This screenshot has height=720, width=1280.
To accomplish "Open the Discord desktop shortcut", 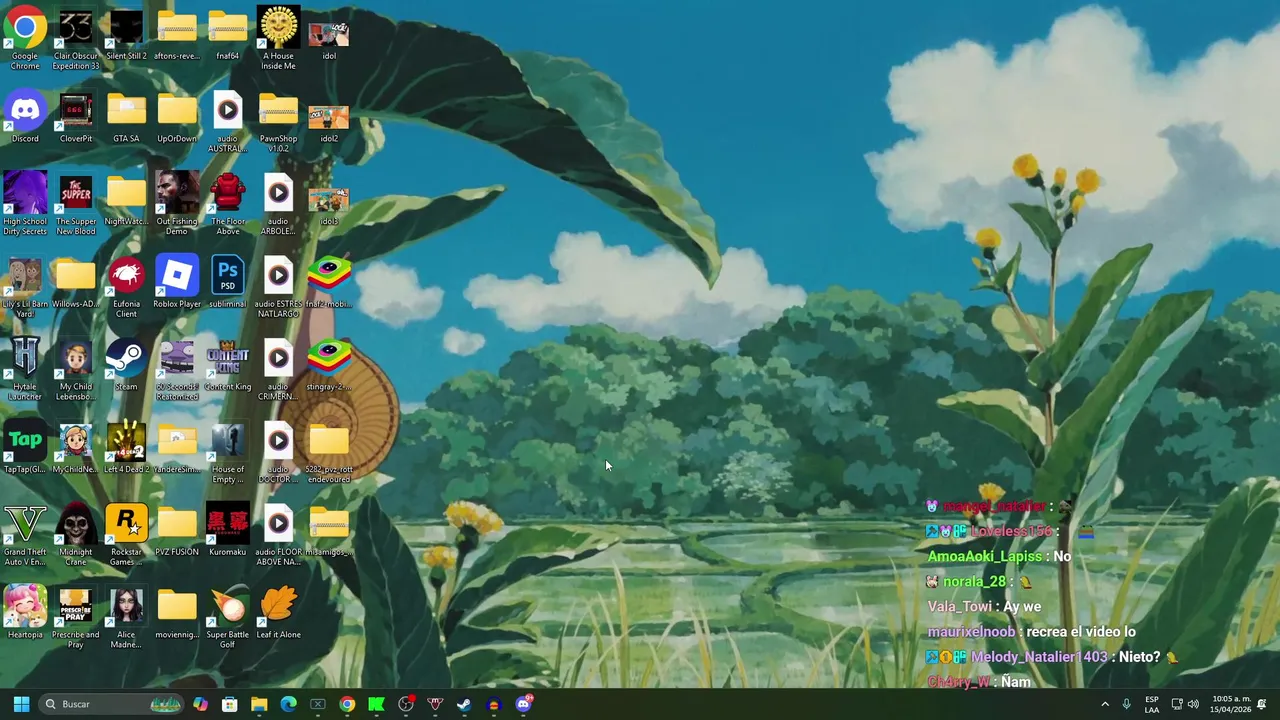I will click(25, 117).
